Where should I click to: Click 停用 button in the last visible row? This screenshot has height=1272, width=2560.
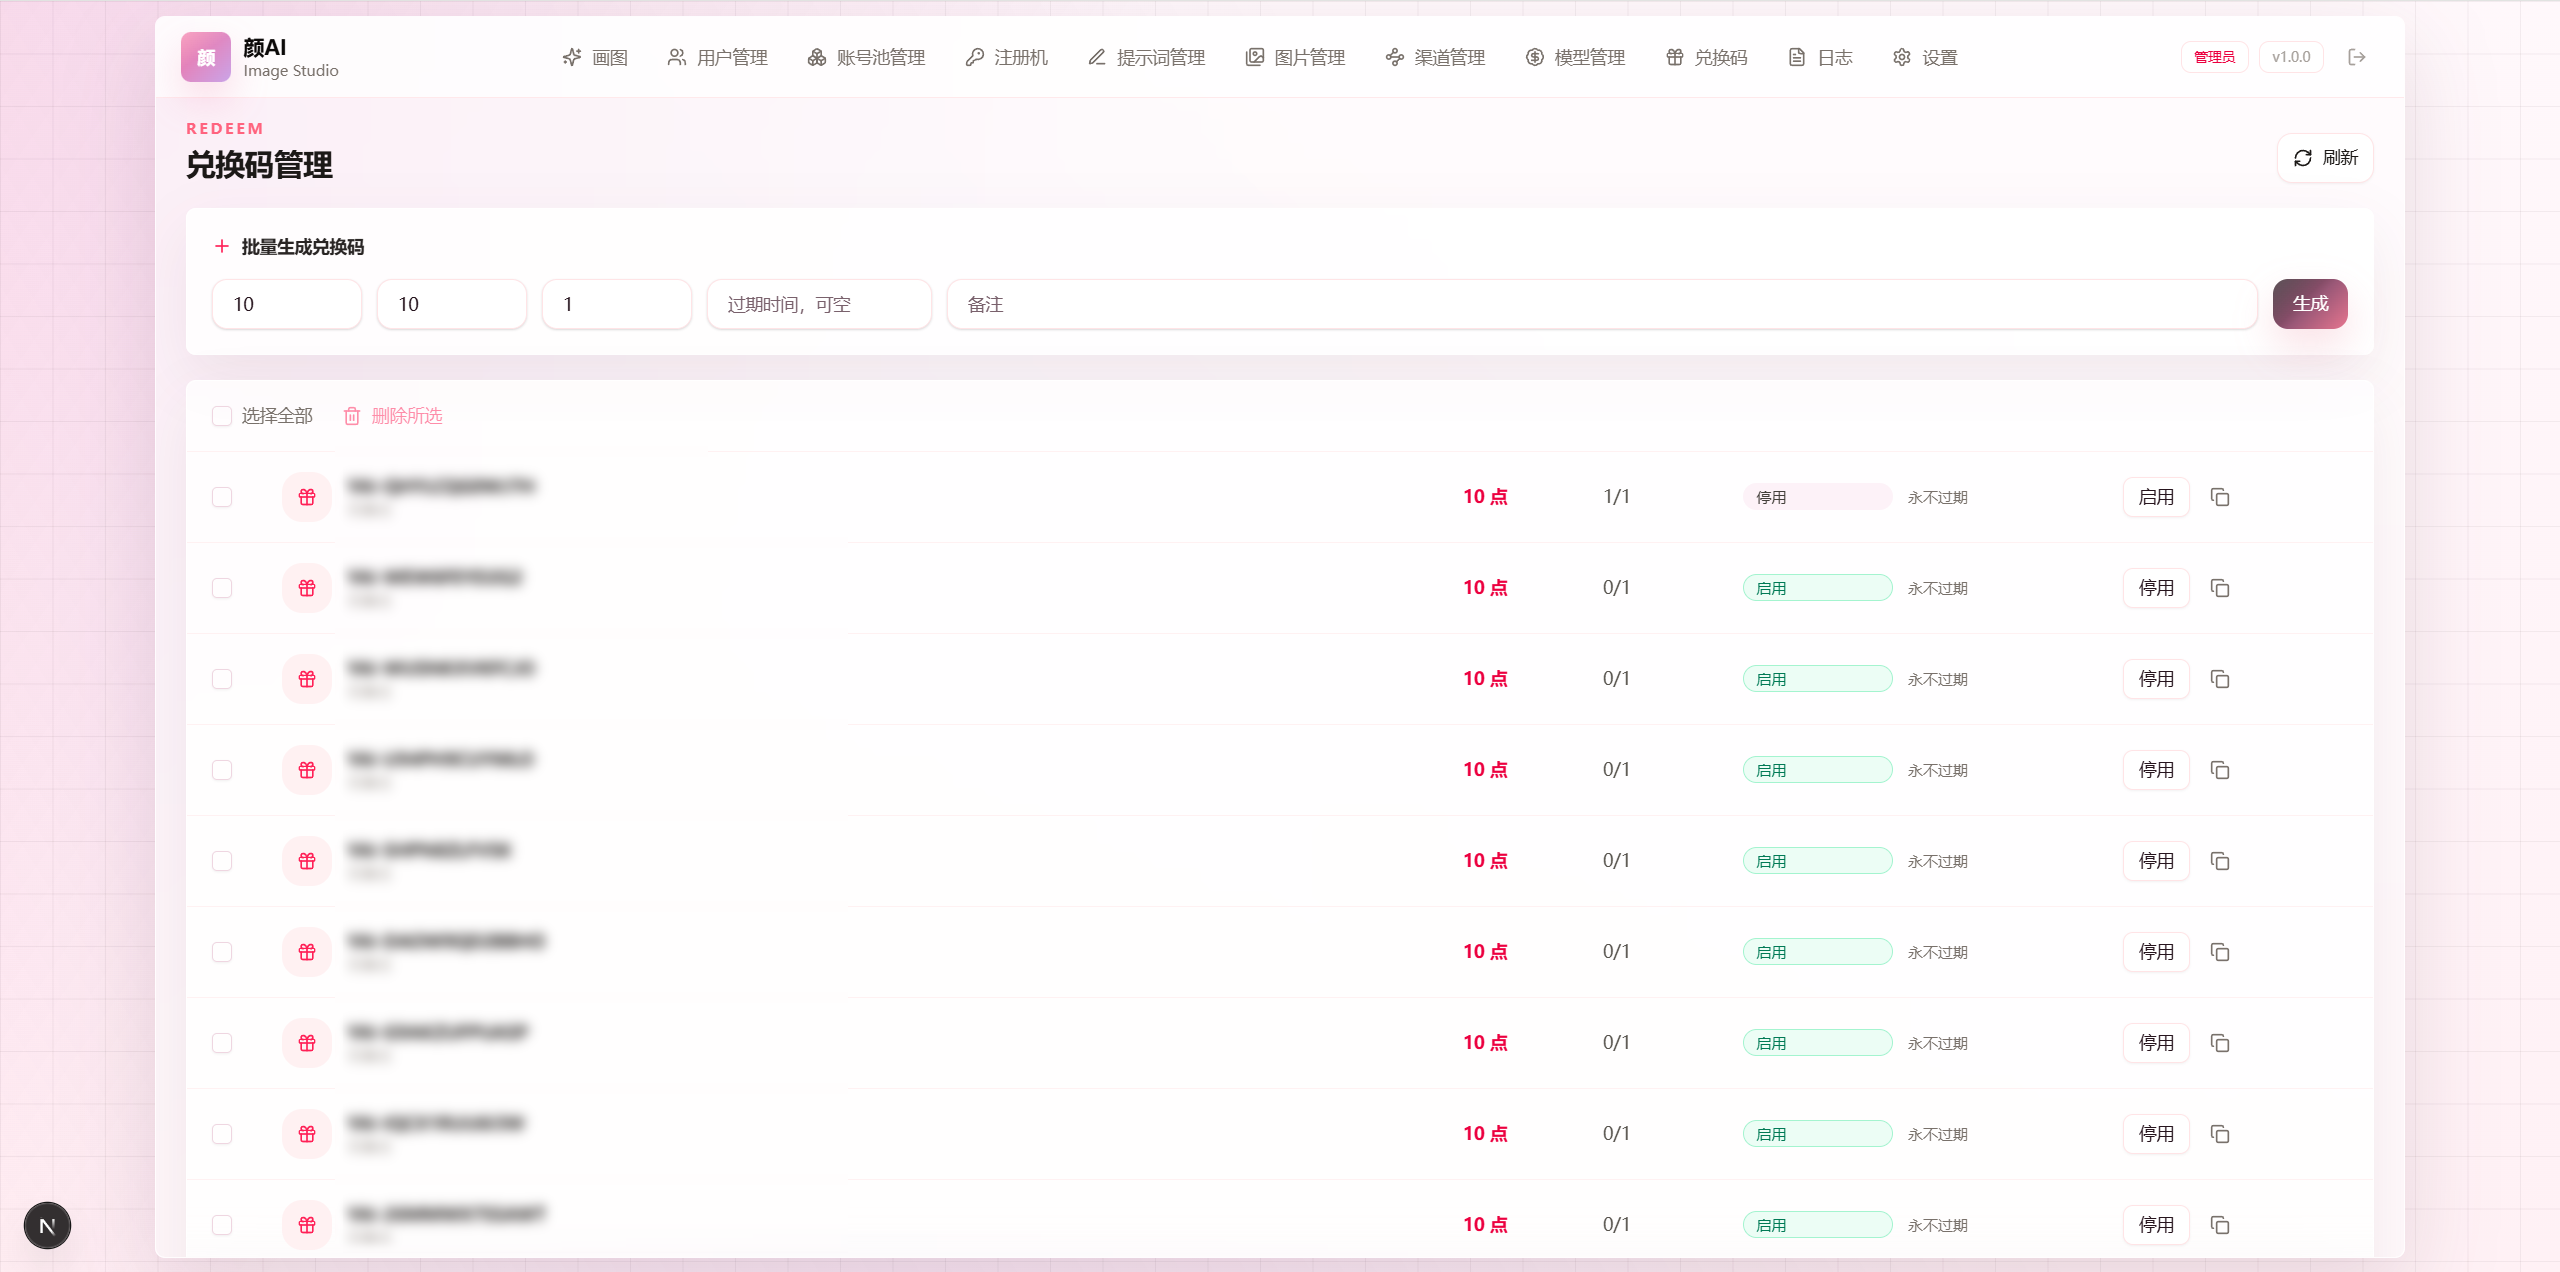point(2156,1225)
